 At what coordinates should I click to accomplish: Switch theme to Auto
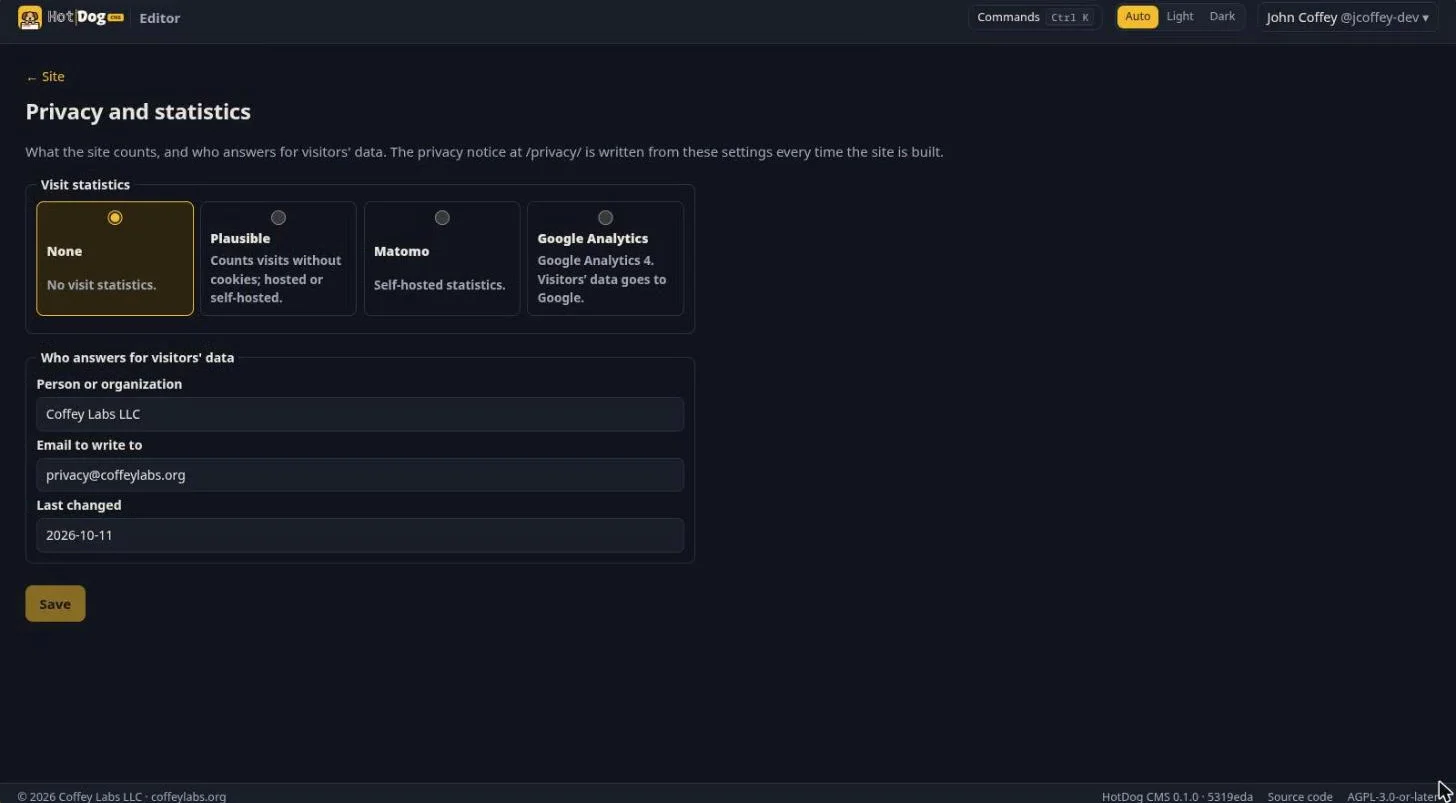click(1137, 17)
